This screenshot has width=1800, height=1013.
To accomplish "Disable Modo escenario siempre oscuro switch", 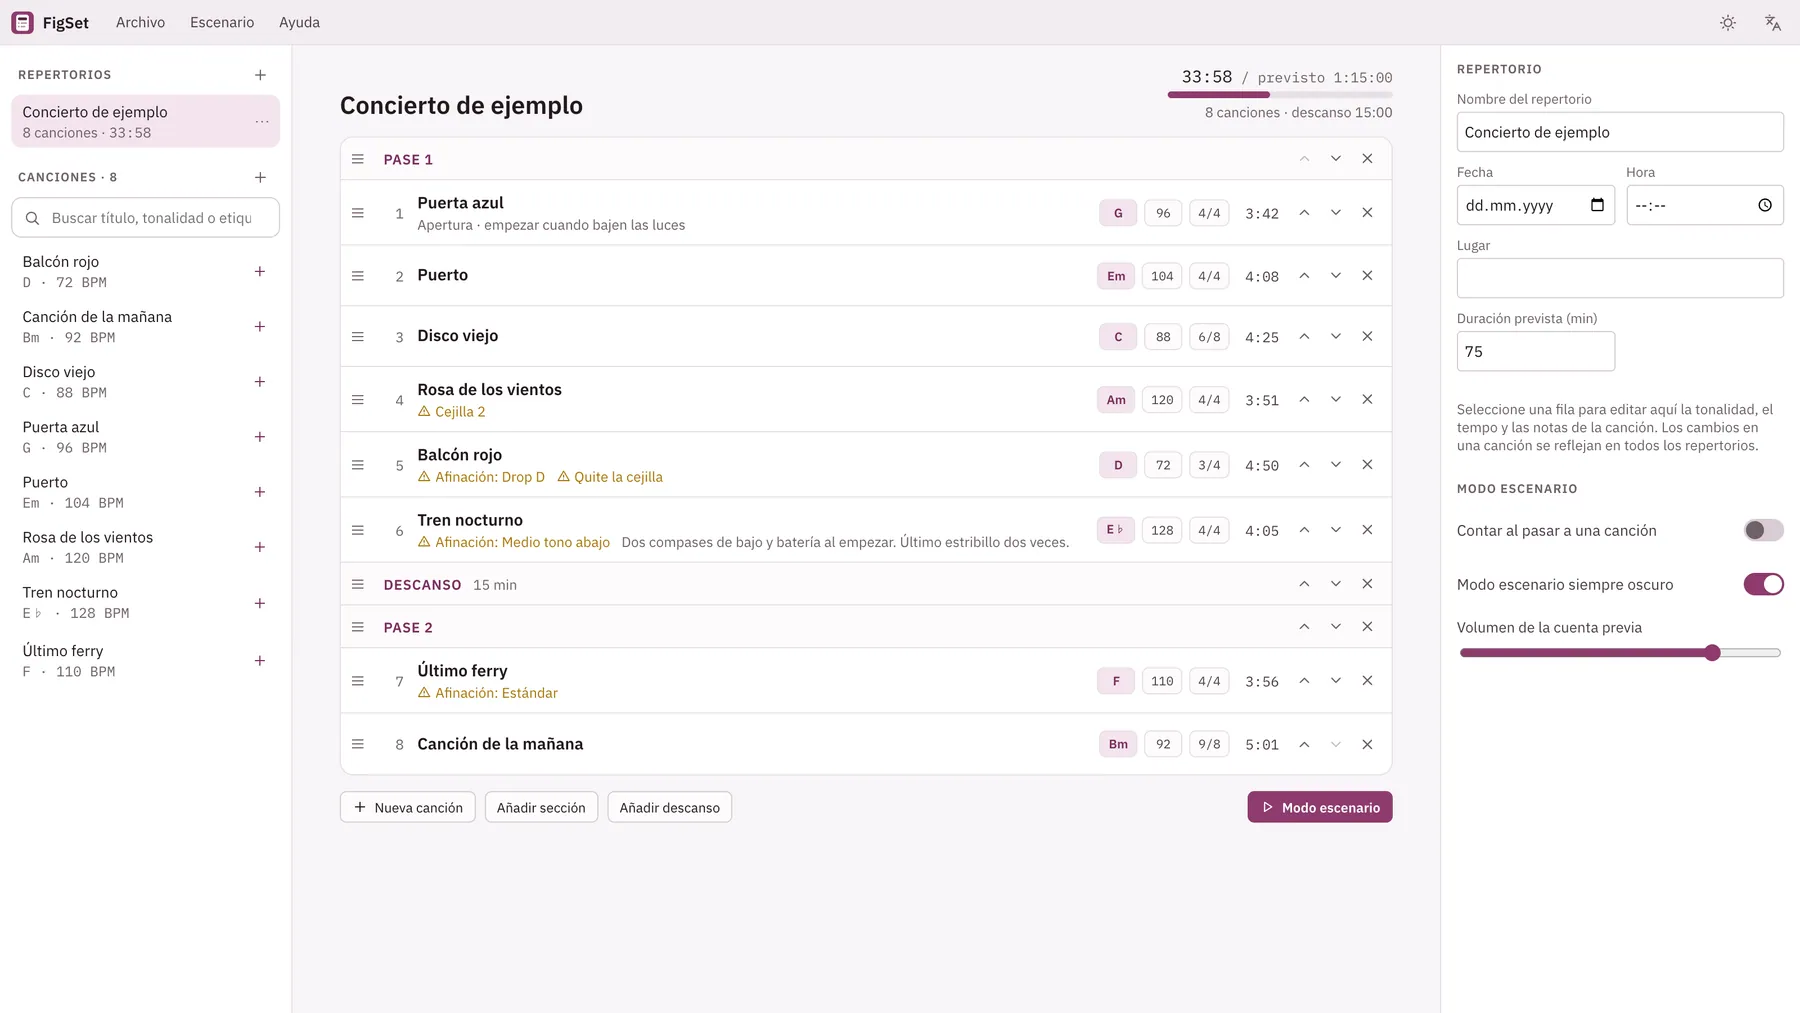I will click(1763, 584).
